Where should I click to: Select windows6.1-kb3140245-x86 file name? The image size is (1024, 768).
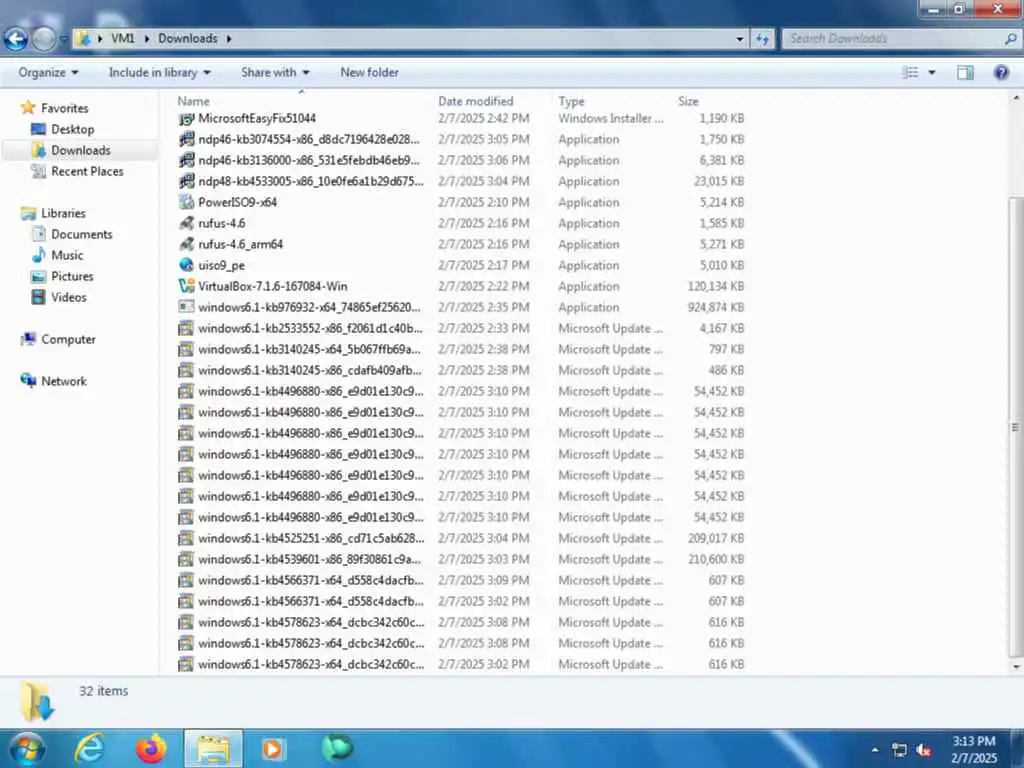310,370
